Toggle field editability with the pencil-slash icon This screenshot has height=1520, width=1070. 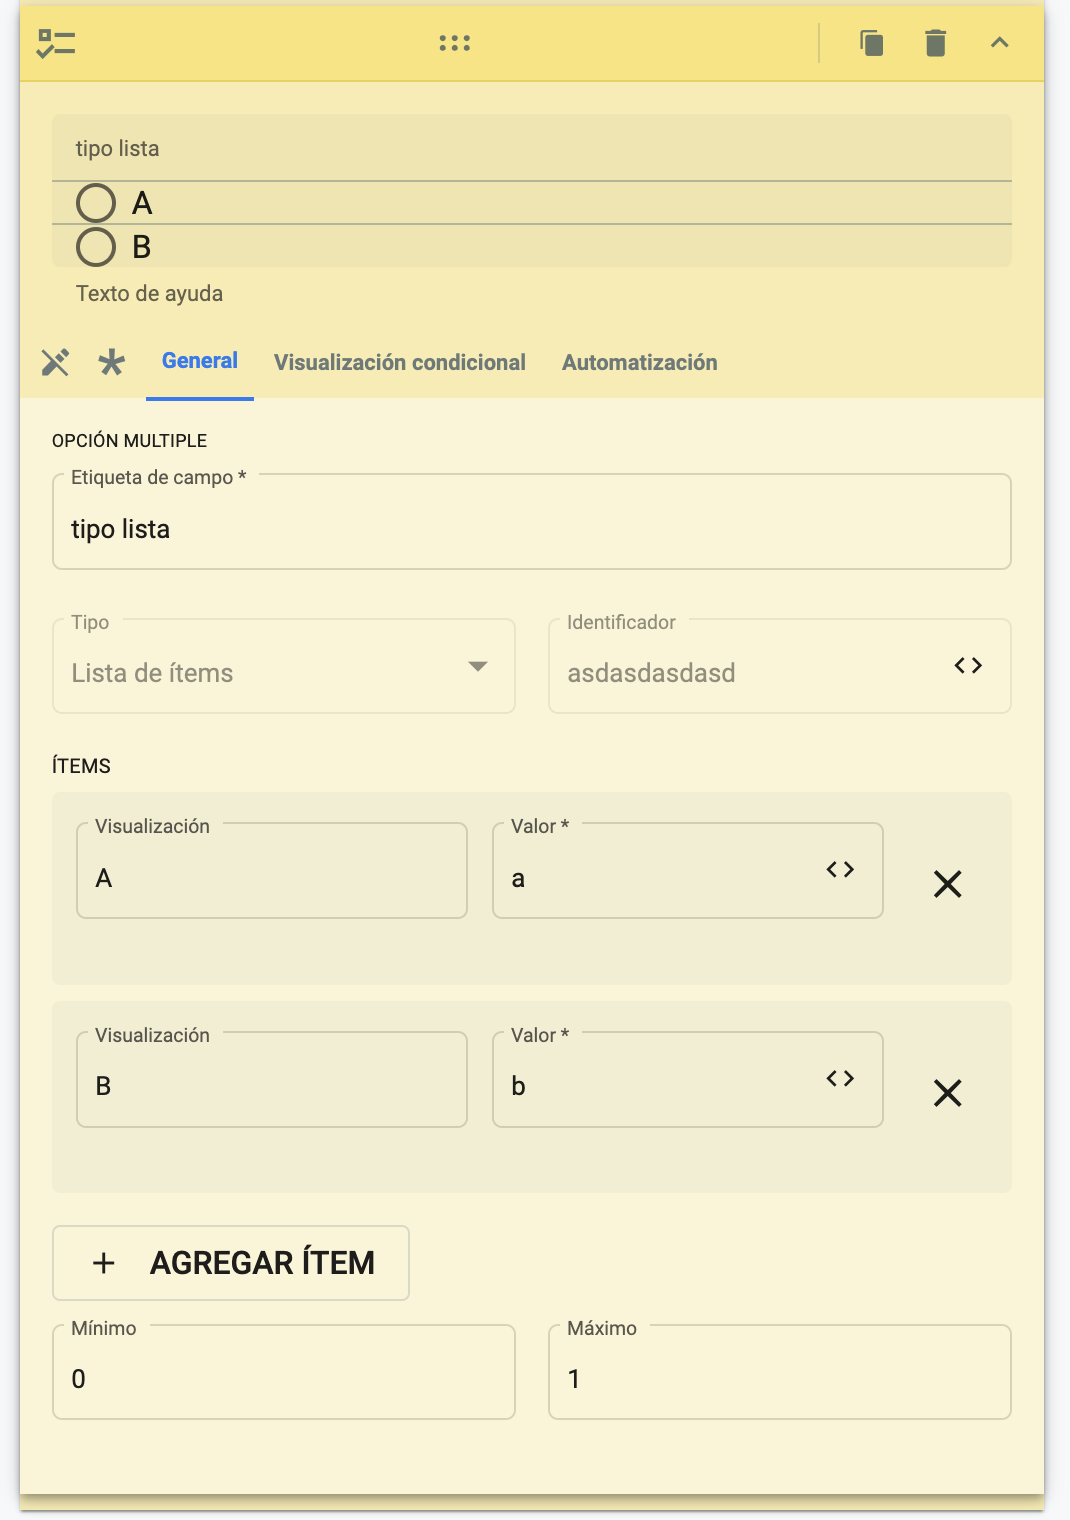click(56, 362)
